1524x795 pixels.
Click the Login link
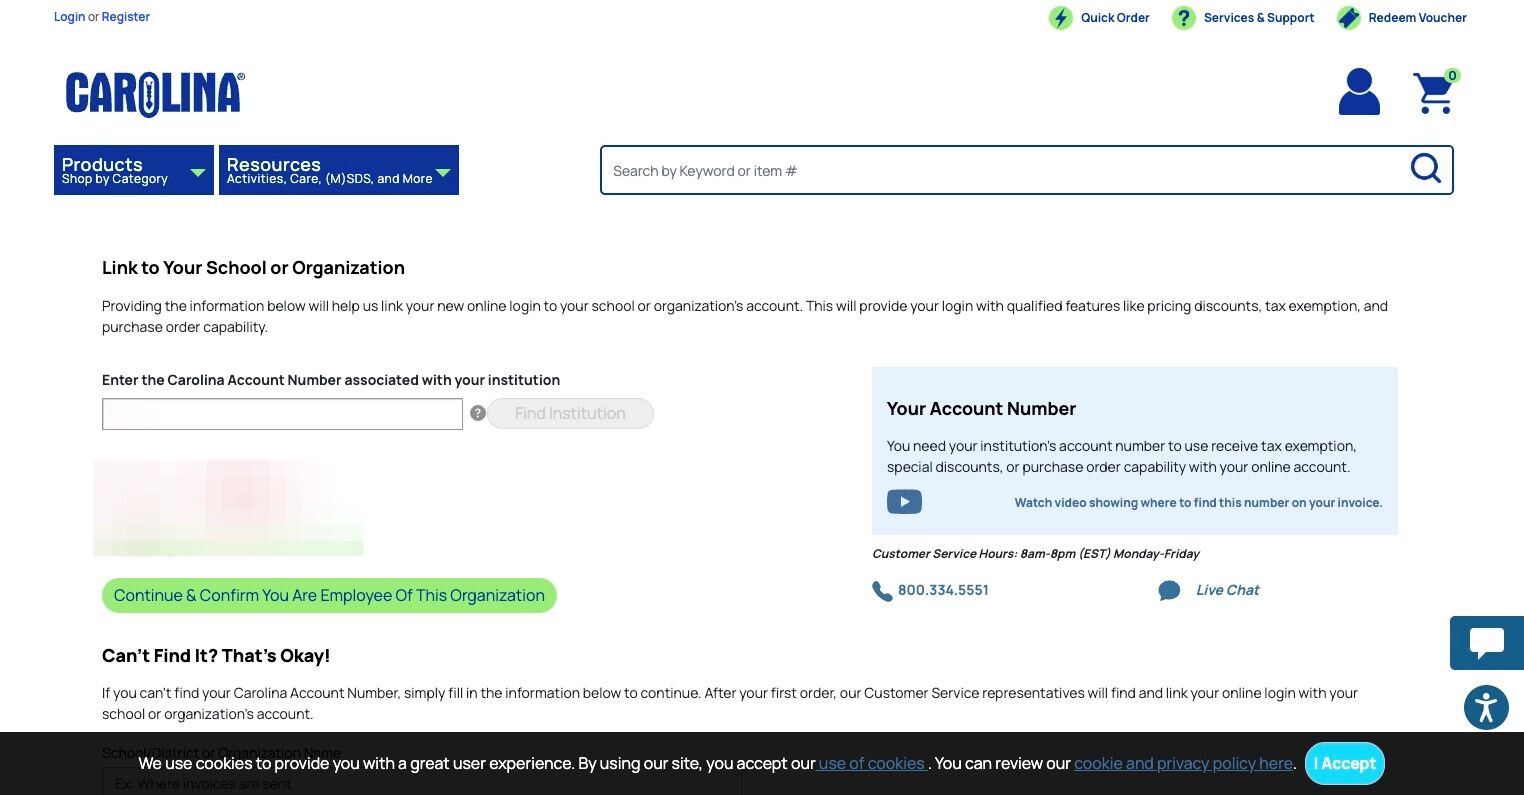(69, 17)
